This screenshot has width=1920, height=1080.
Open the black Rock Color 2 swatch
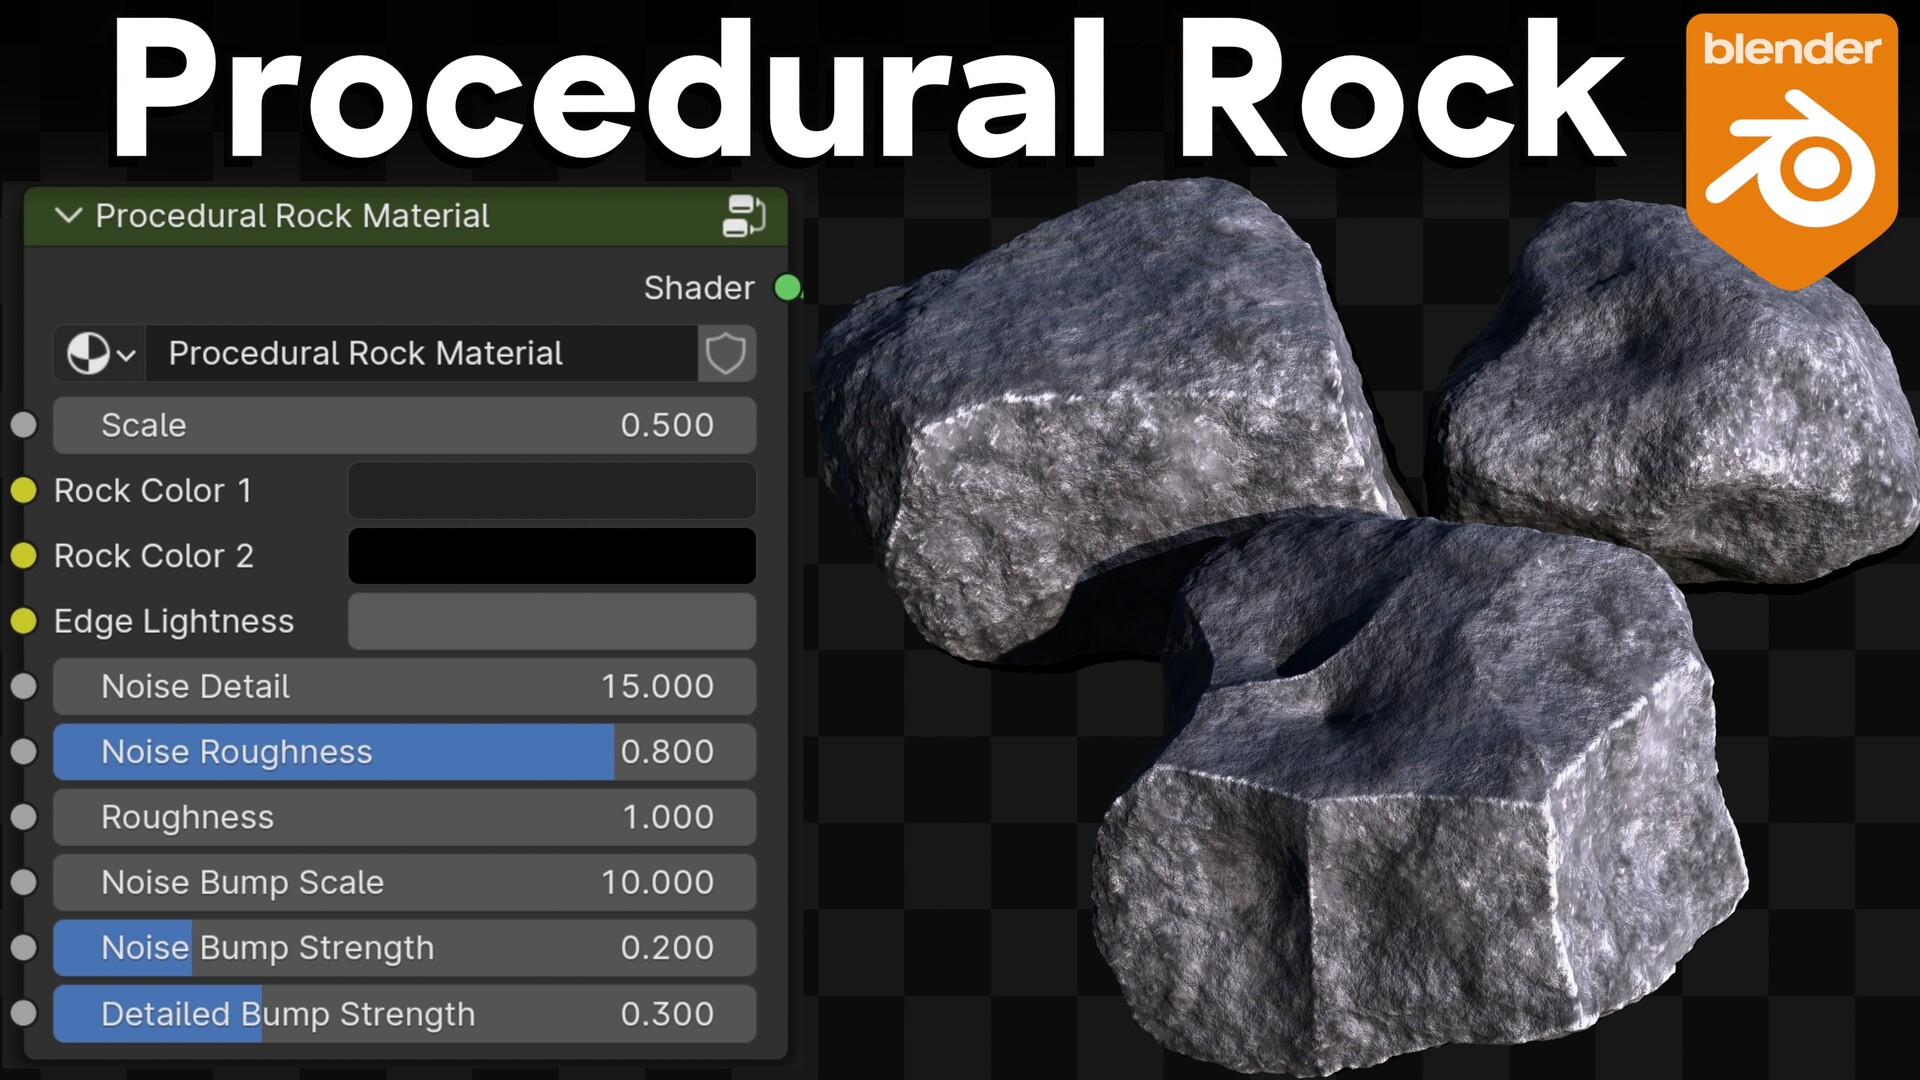(551, 555)
